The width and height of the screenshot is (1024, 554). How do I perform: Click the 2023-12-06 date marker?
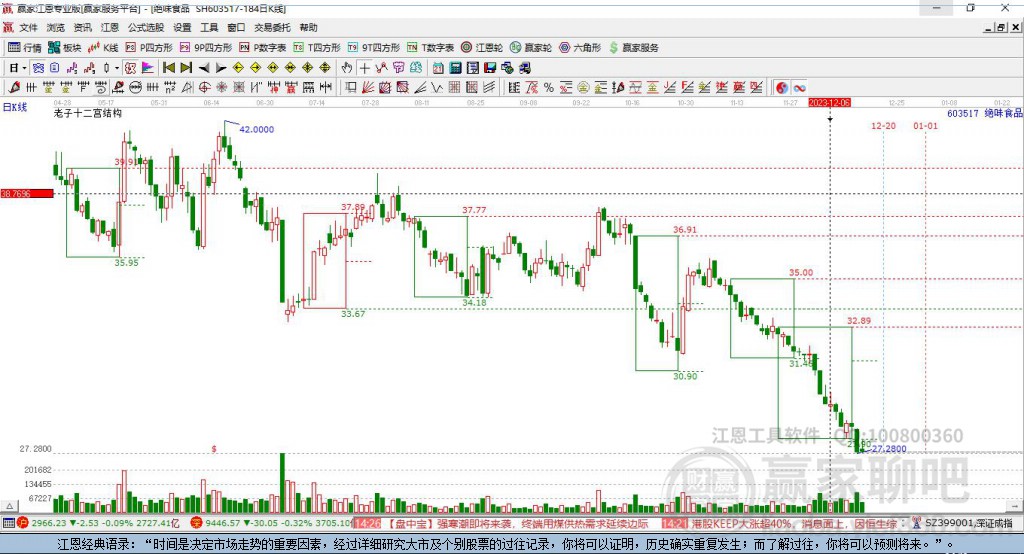point(829,103)
